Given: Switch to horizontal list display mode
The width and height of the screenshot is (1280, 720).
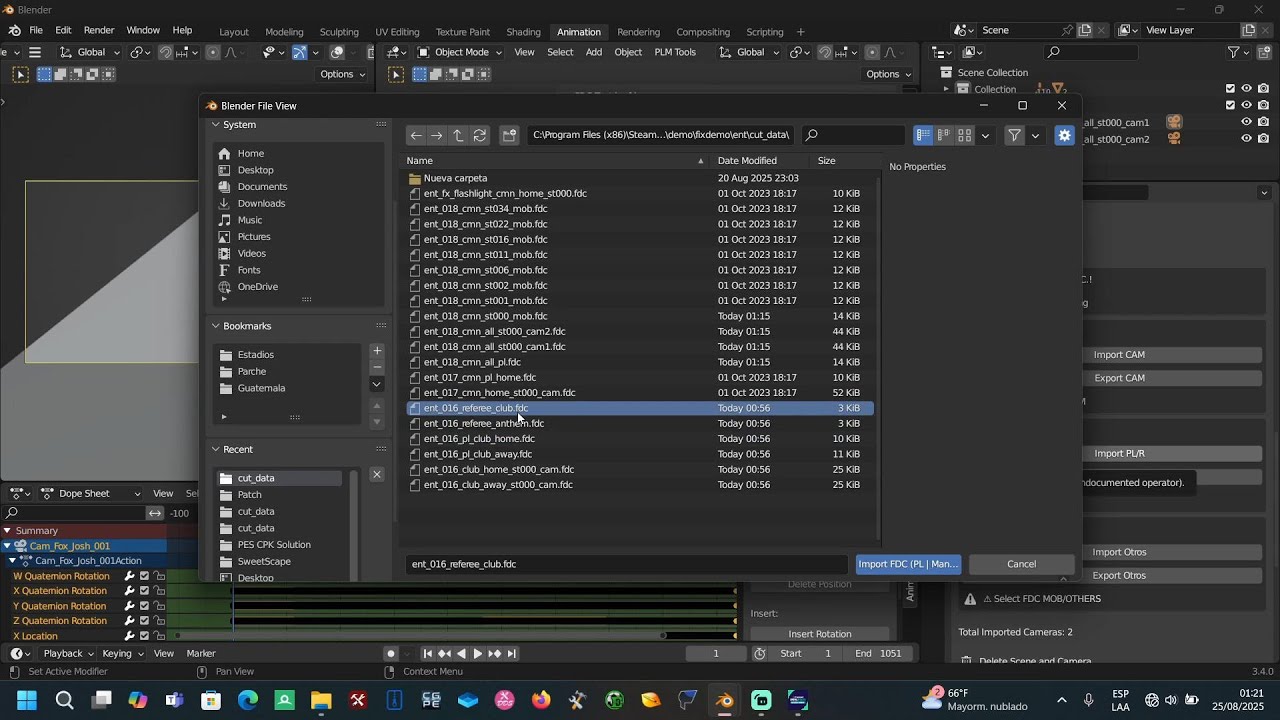Looking at the screenshot, I should [x=944, y=135].
